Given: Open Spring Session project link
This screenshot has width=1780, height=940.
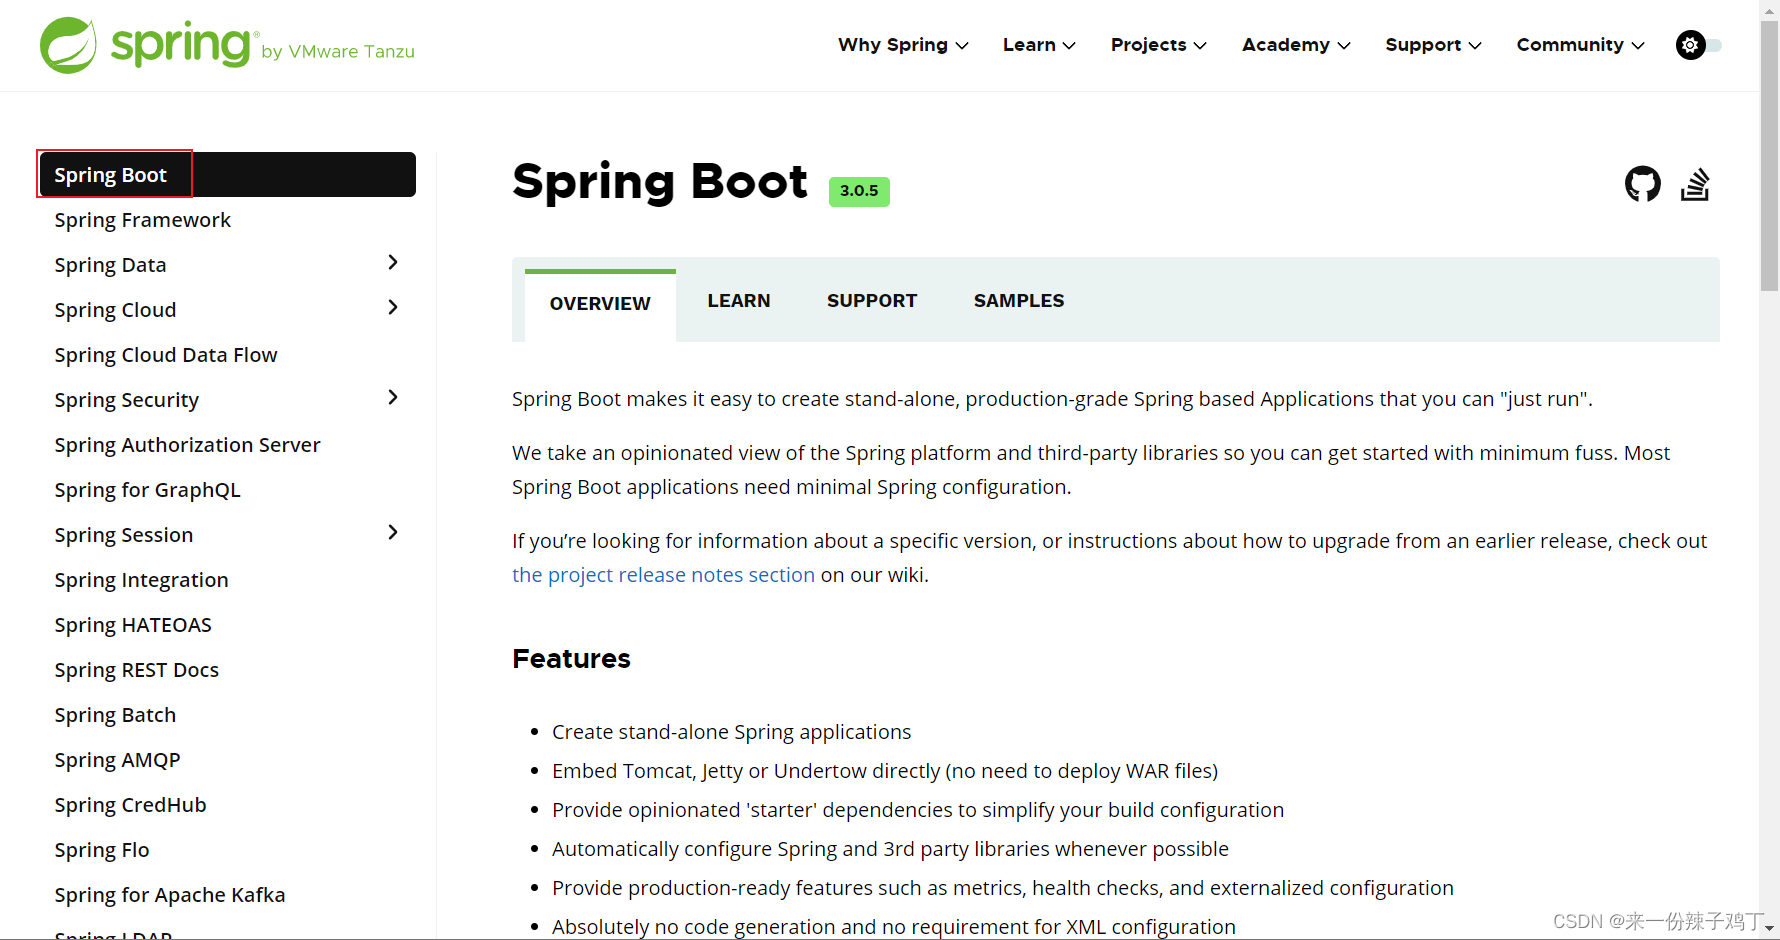Looking at the screenshot, I should point(124,535).
